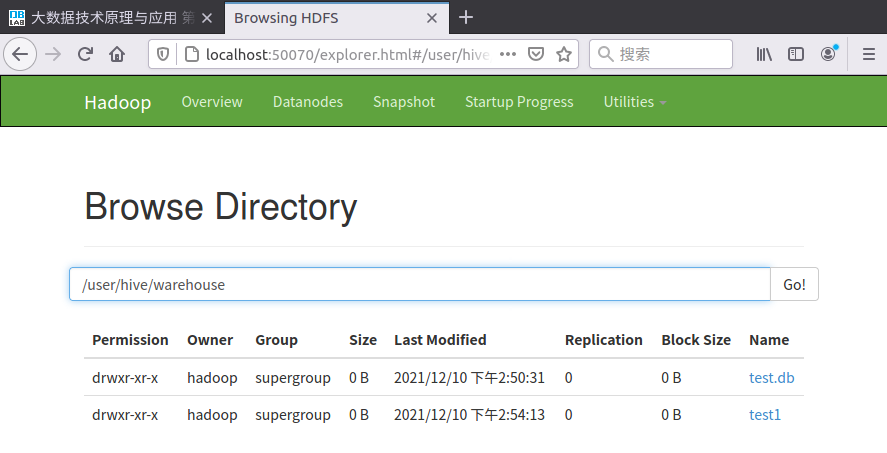The height and width of the screenshot is (453, 887).
Task: Click the browser back arrow button
Action: point(20,54)
